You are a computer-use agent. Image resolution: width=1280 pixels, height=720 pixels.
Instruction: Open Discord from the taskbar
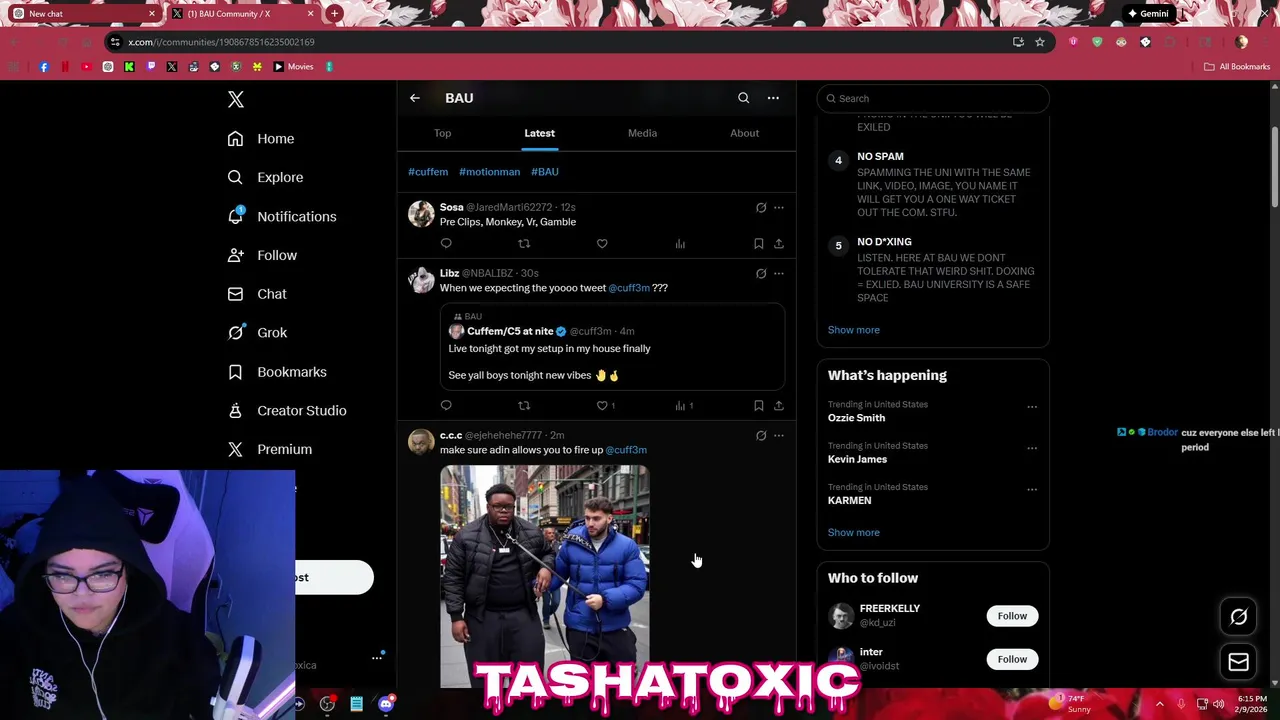tap(386, 704)
